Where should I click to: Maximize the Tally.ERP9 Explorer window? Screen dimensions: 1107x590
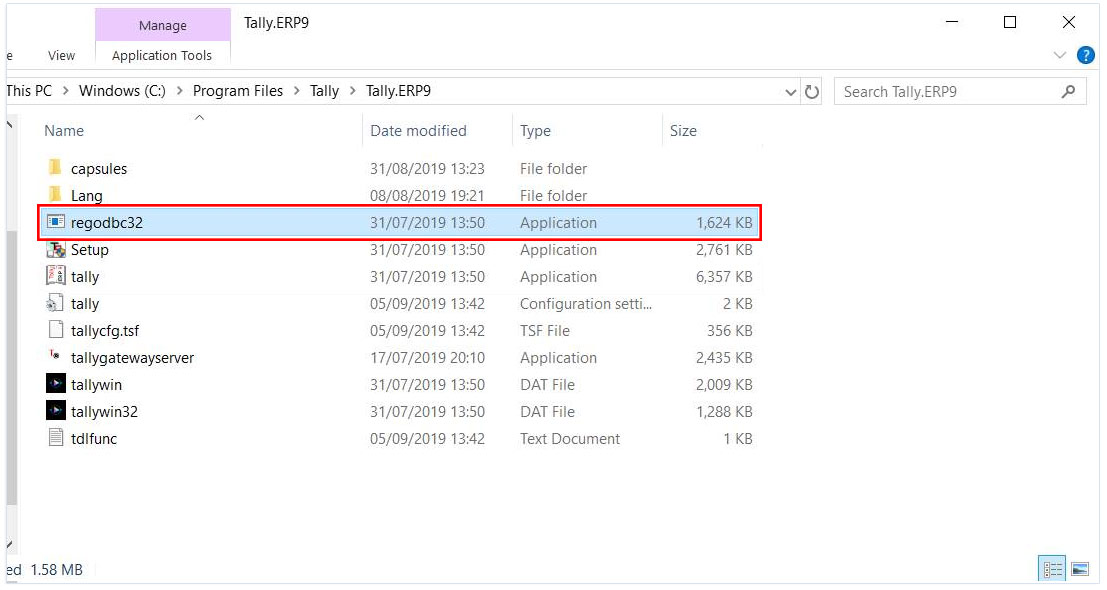click(x=1010, y=23)
